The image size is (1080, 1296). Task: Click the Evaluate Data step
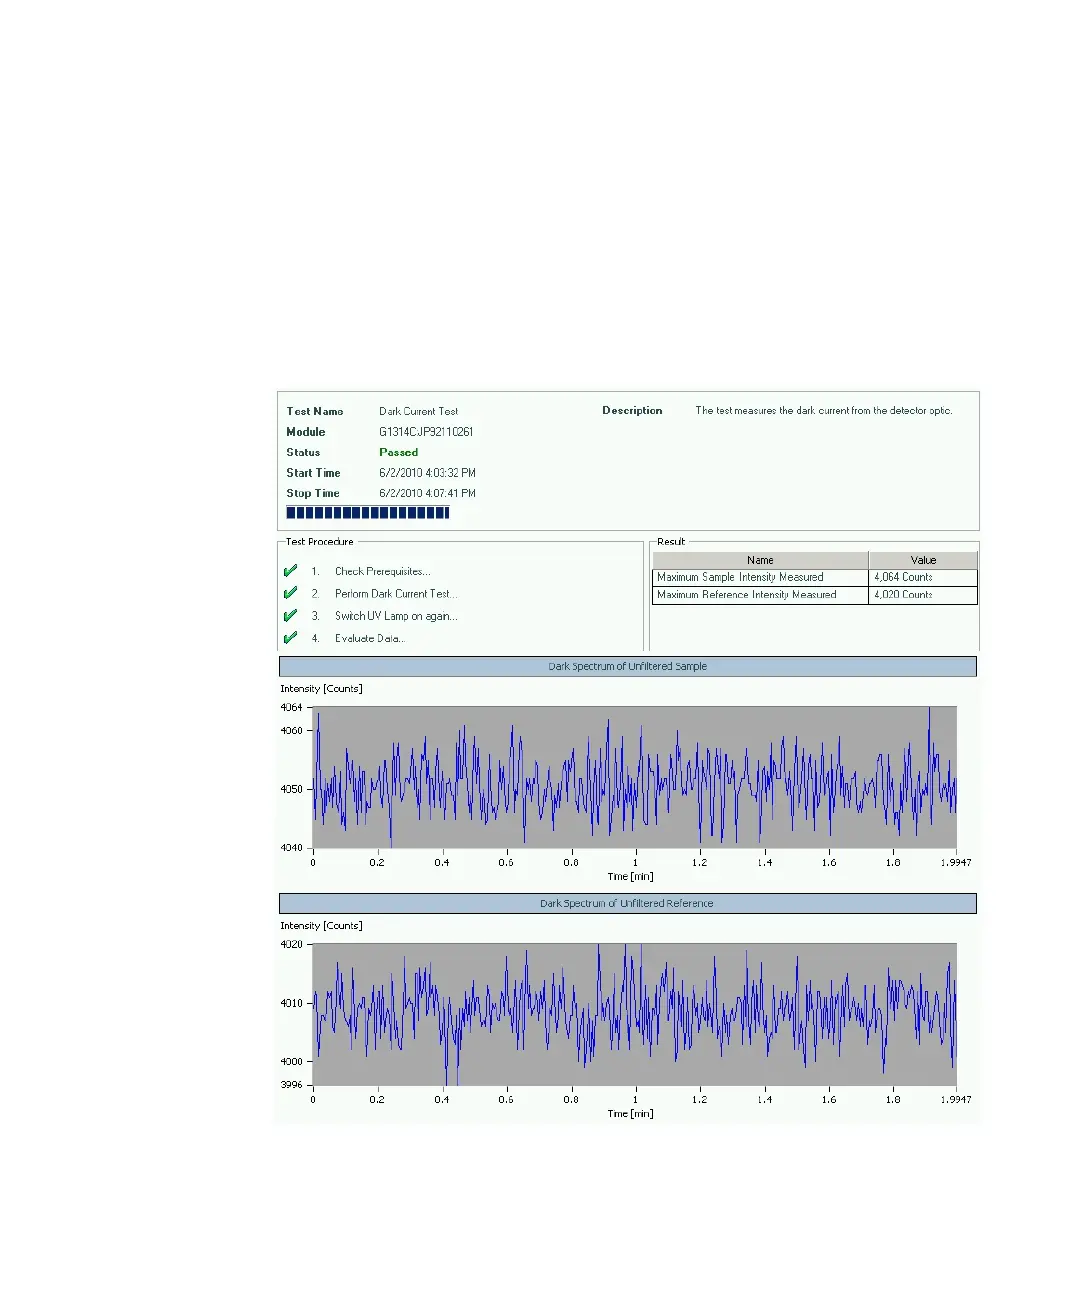tap(370, 638)
